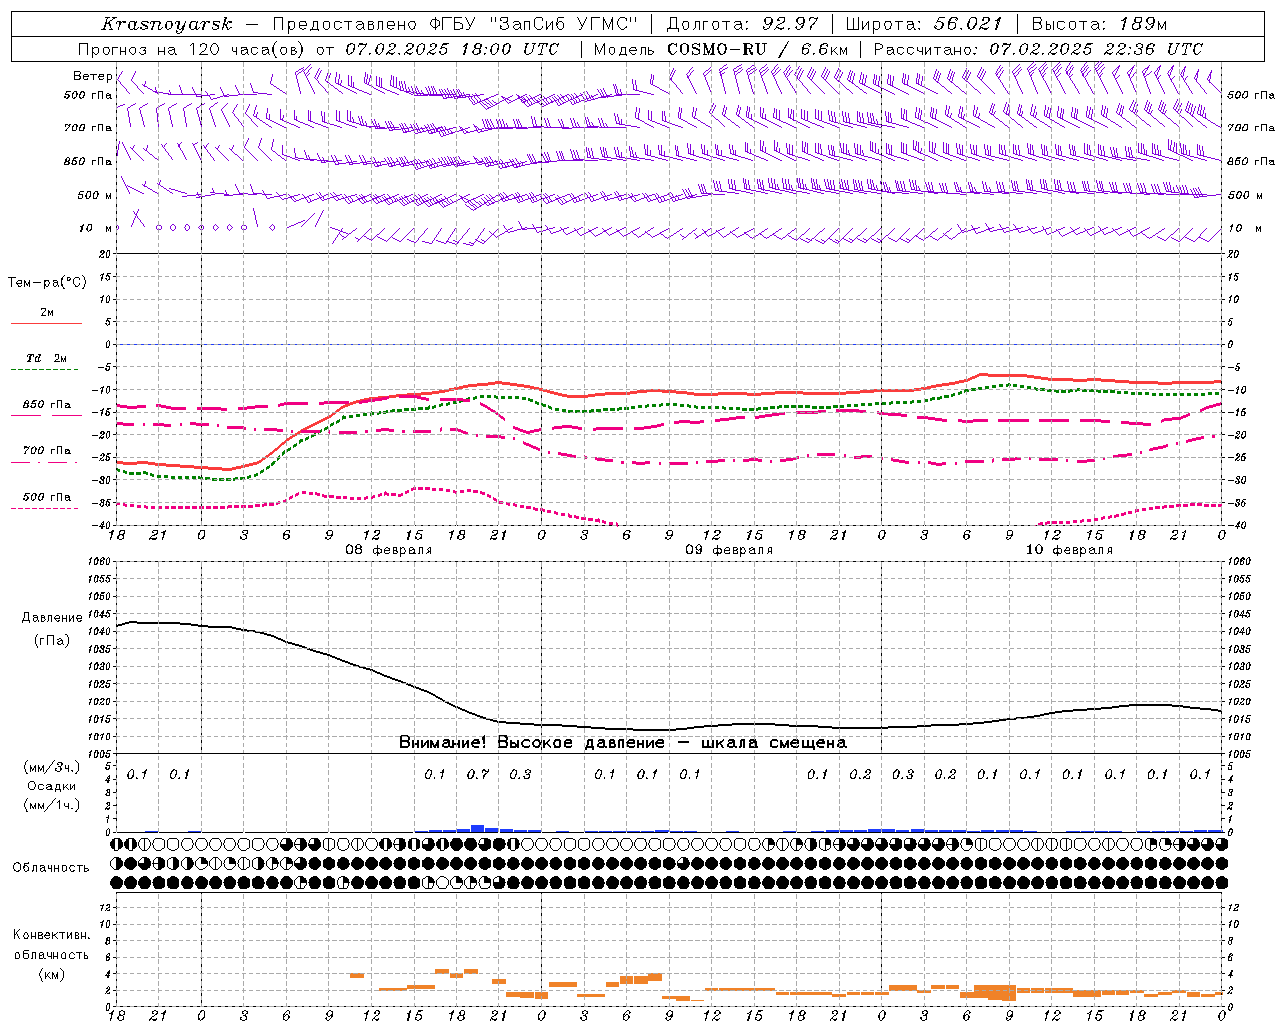
Task: Select the '0.7' precipitation value
Action: click(x=478, y=774)
